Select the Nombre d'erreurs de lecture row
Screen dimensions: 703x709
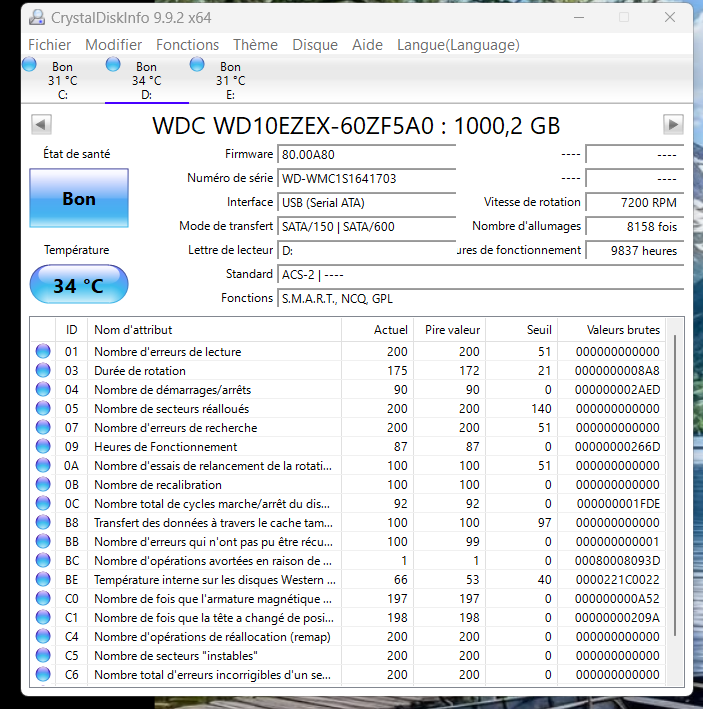pyautogui.click(x=348, y=351)
